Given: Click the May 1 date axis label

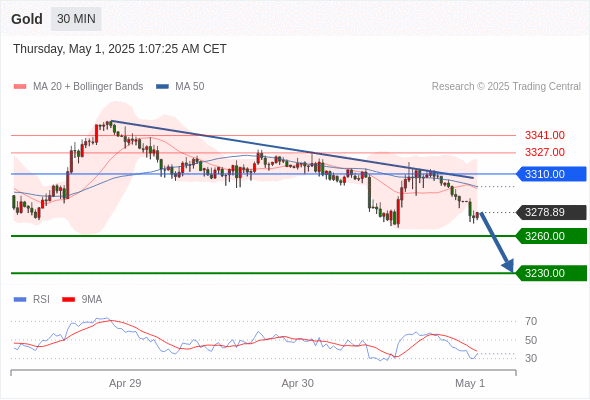Looking at the screenshot, I should point(470,383).
